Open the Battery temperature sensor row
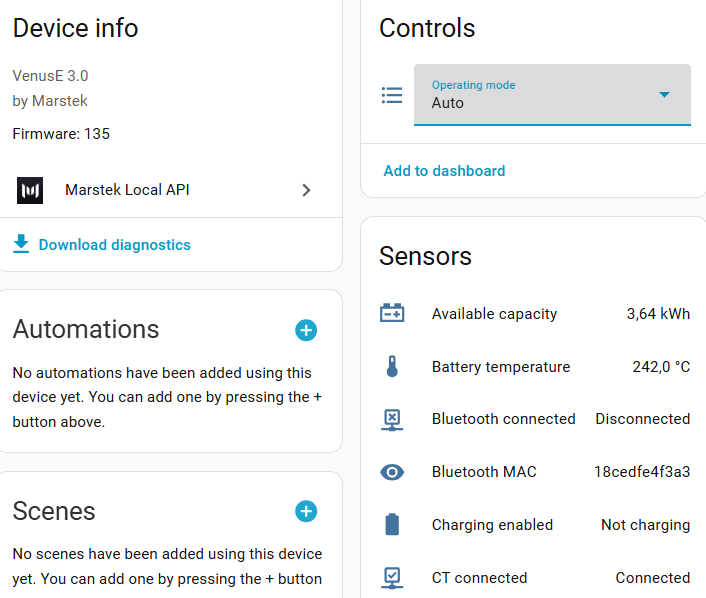The height and width of the screenshot is (598, 706). tap(501, 367)
